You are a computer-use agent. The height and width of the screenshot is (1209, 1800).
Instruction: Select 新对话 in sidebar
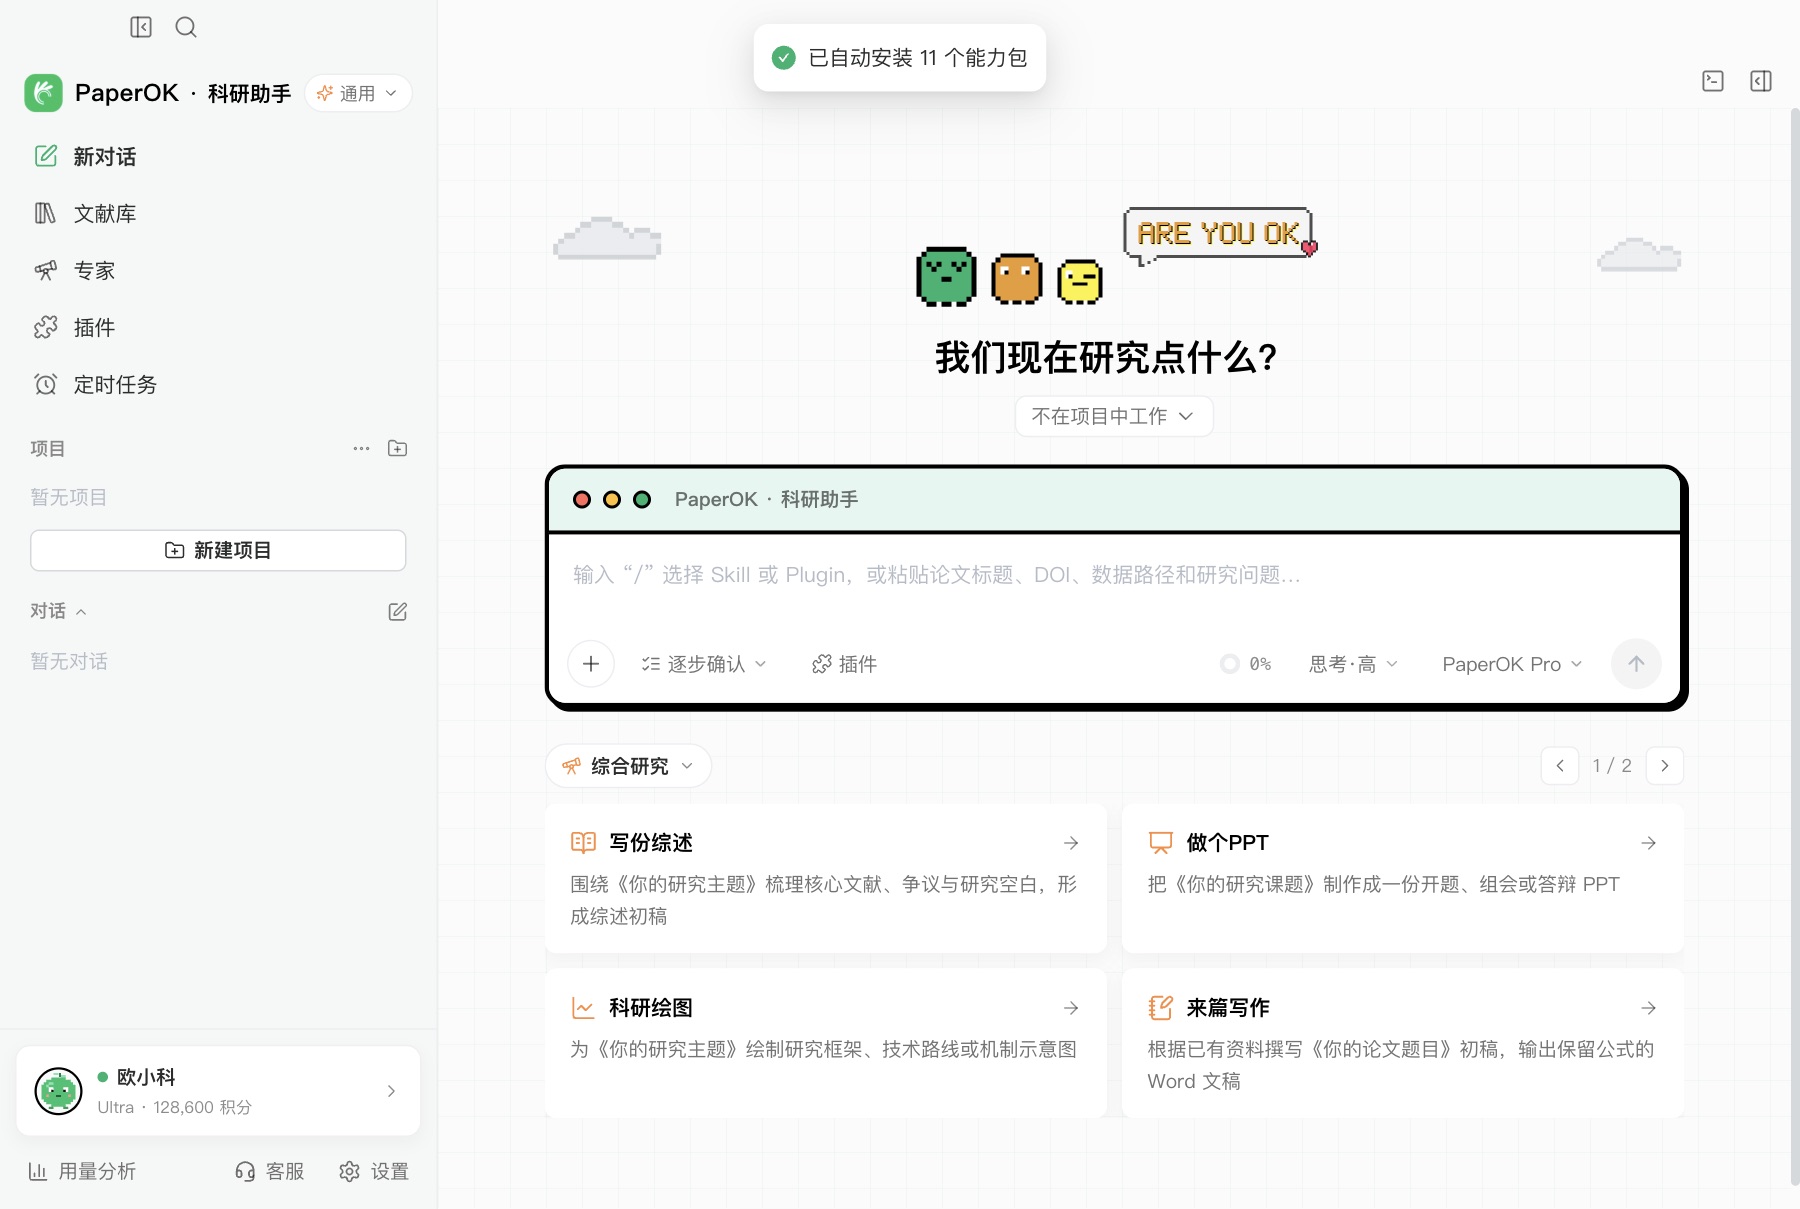(x=218, y=156)
